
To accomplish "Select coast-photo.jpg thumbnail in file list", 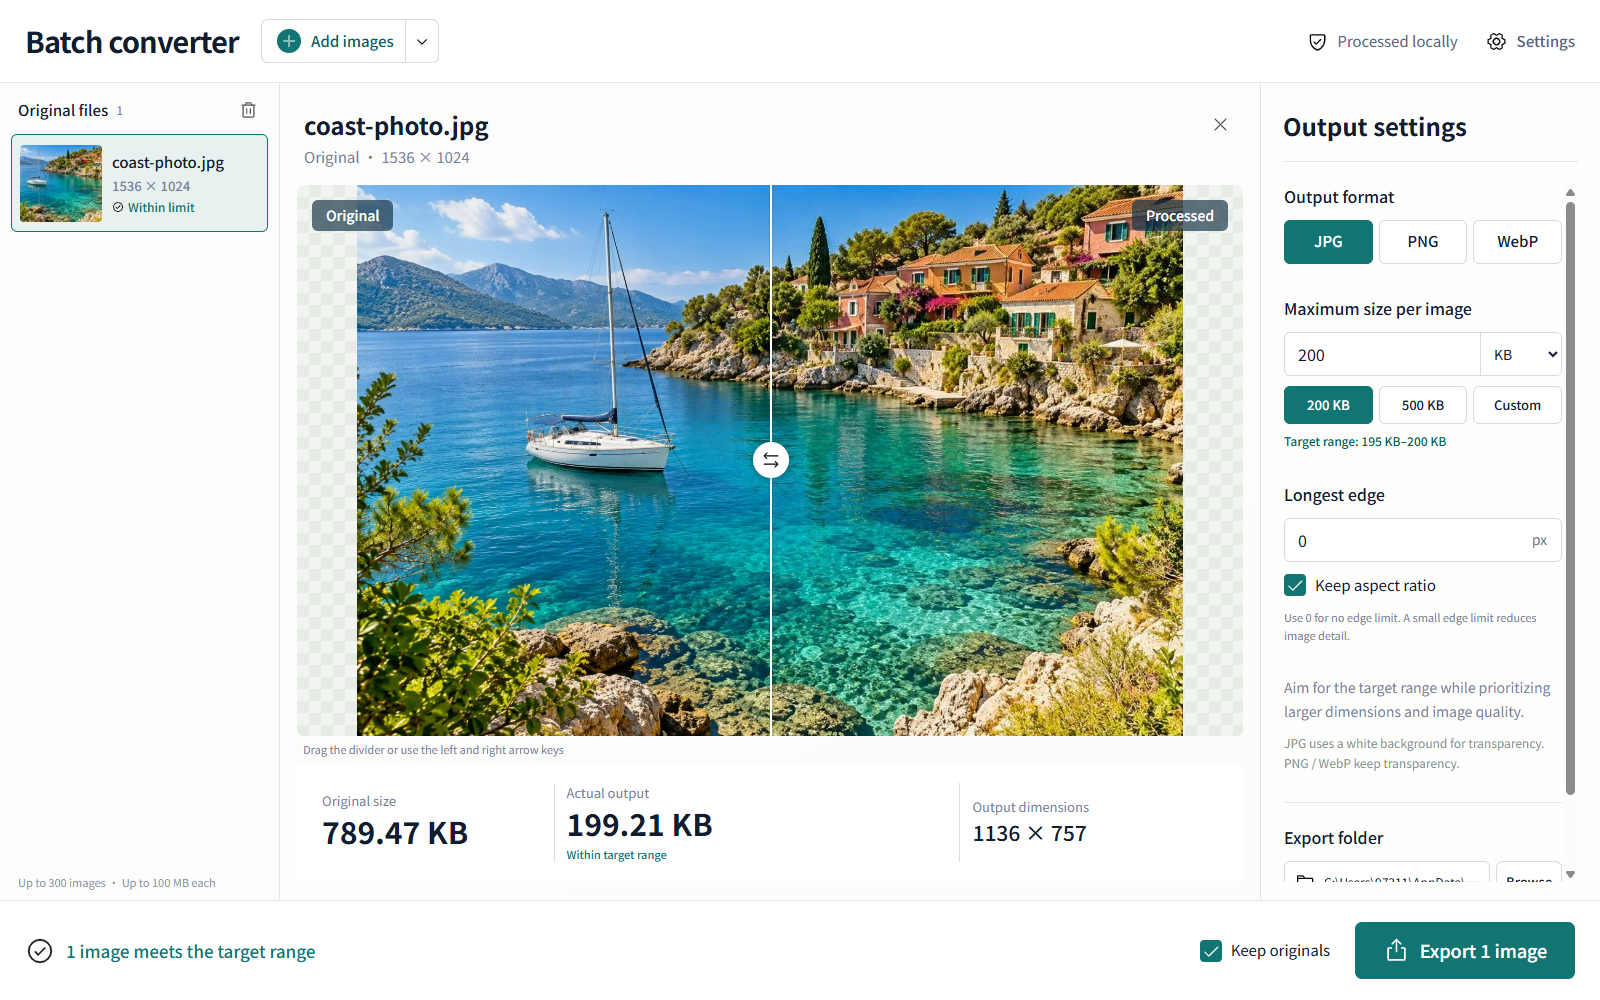I will coord(61,183).
